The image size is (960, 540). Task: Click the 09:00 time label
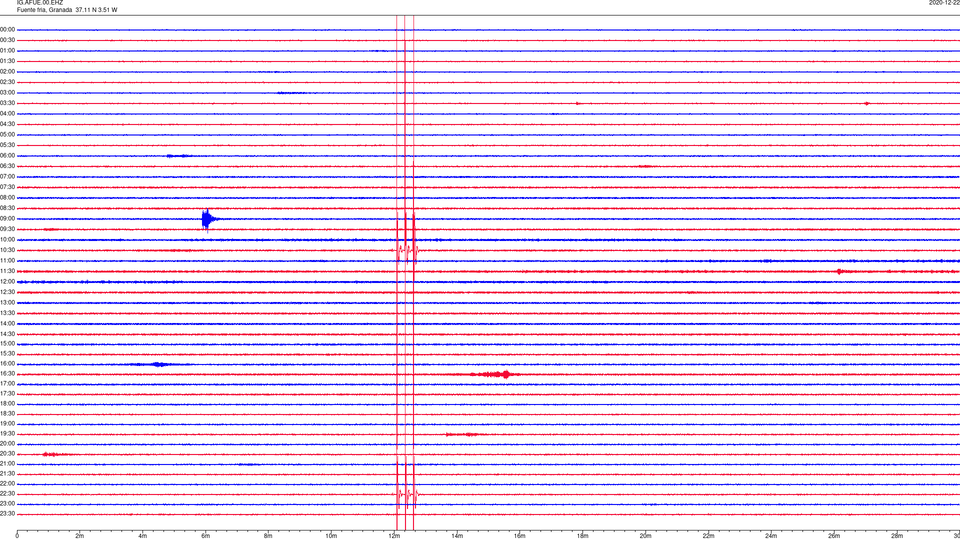(7, 219)
